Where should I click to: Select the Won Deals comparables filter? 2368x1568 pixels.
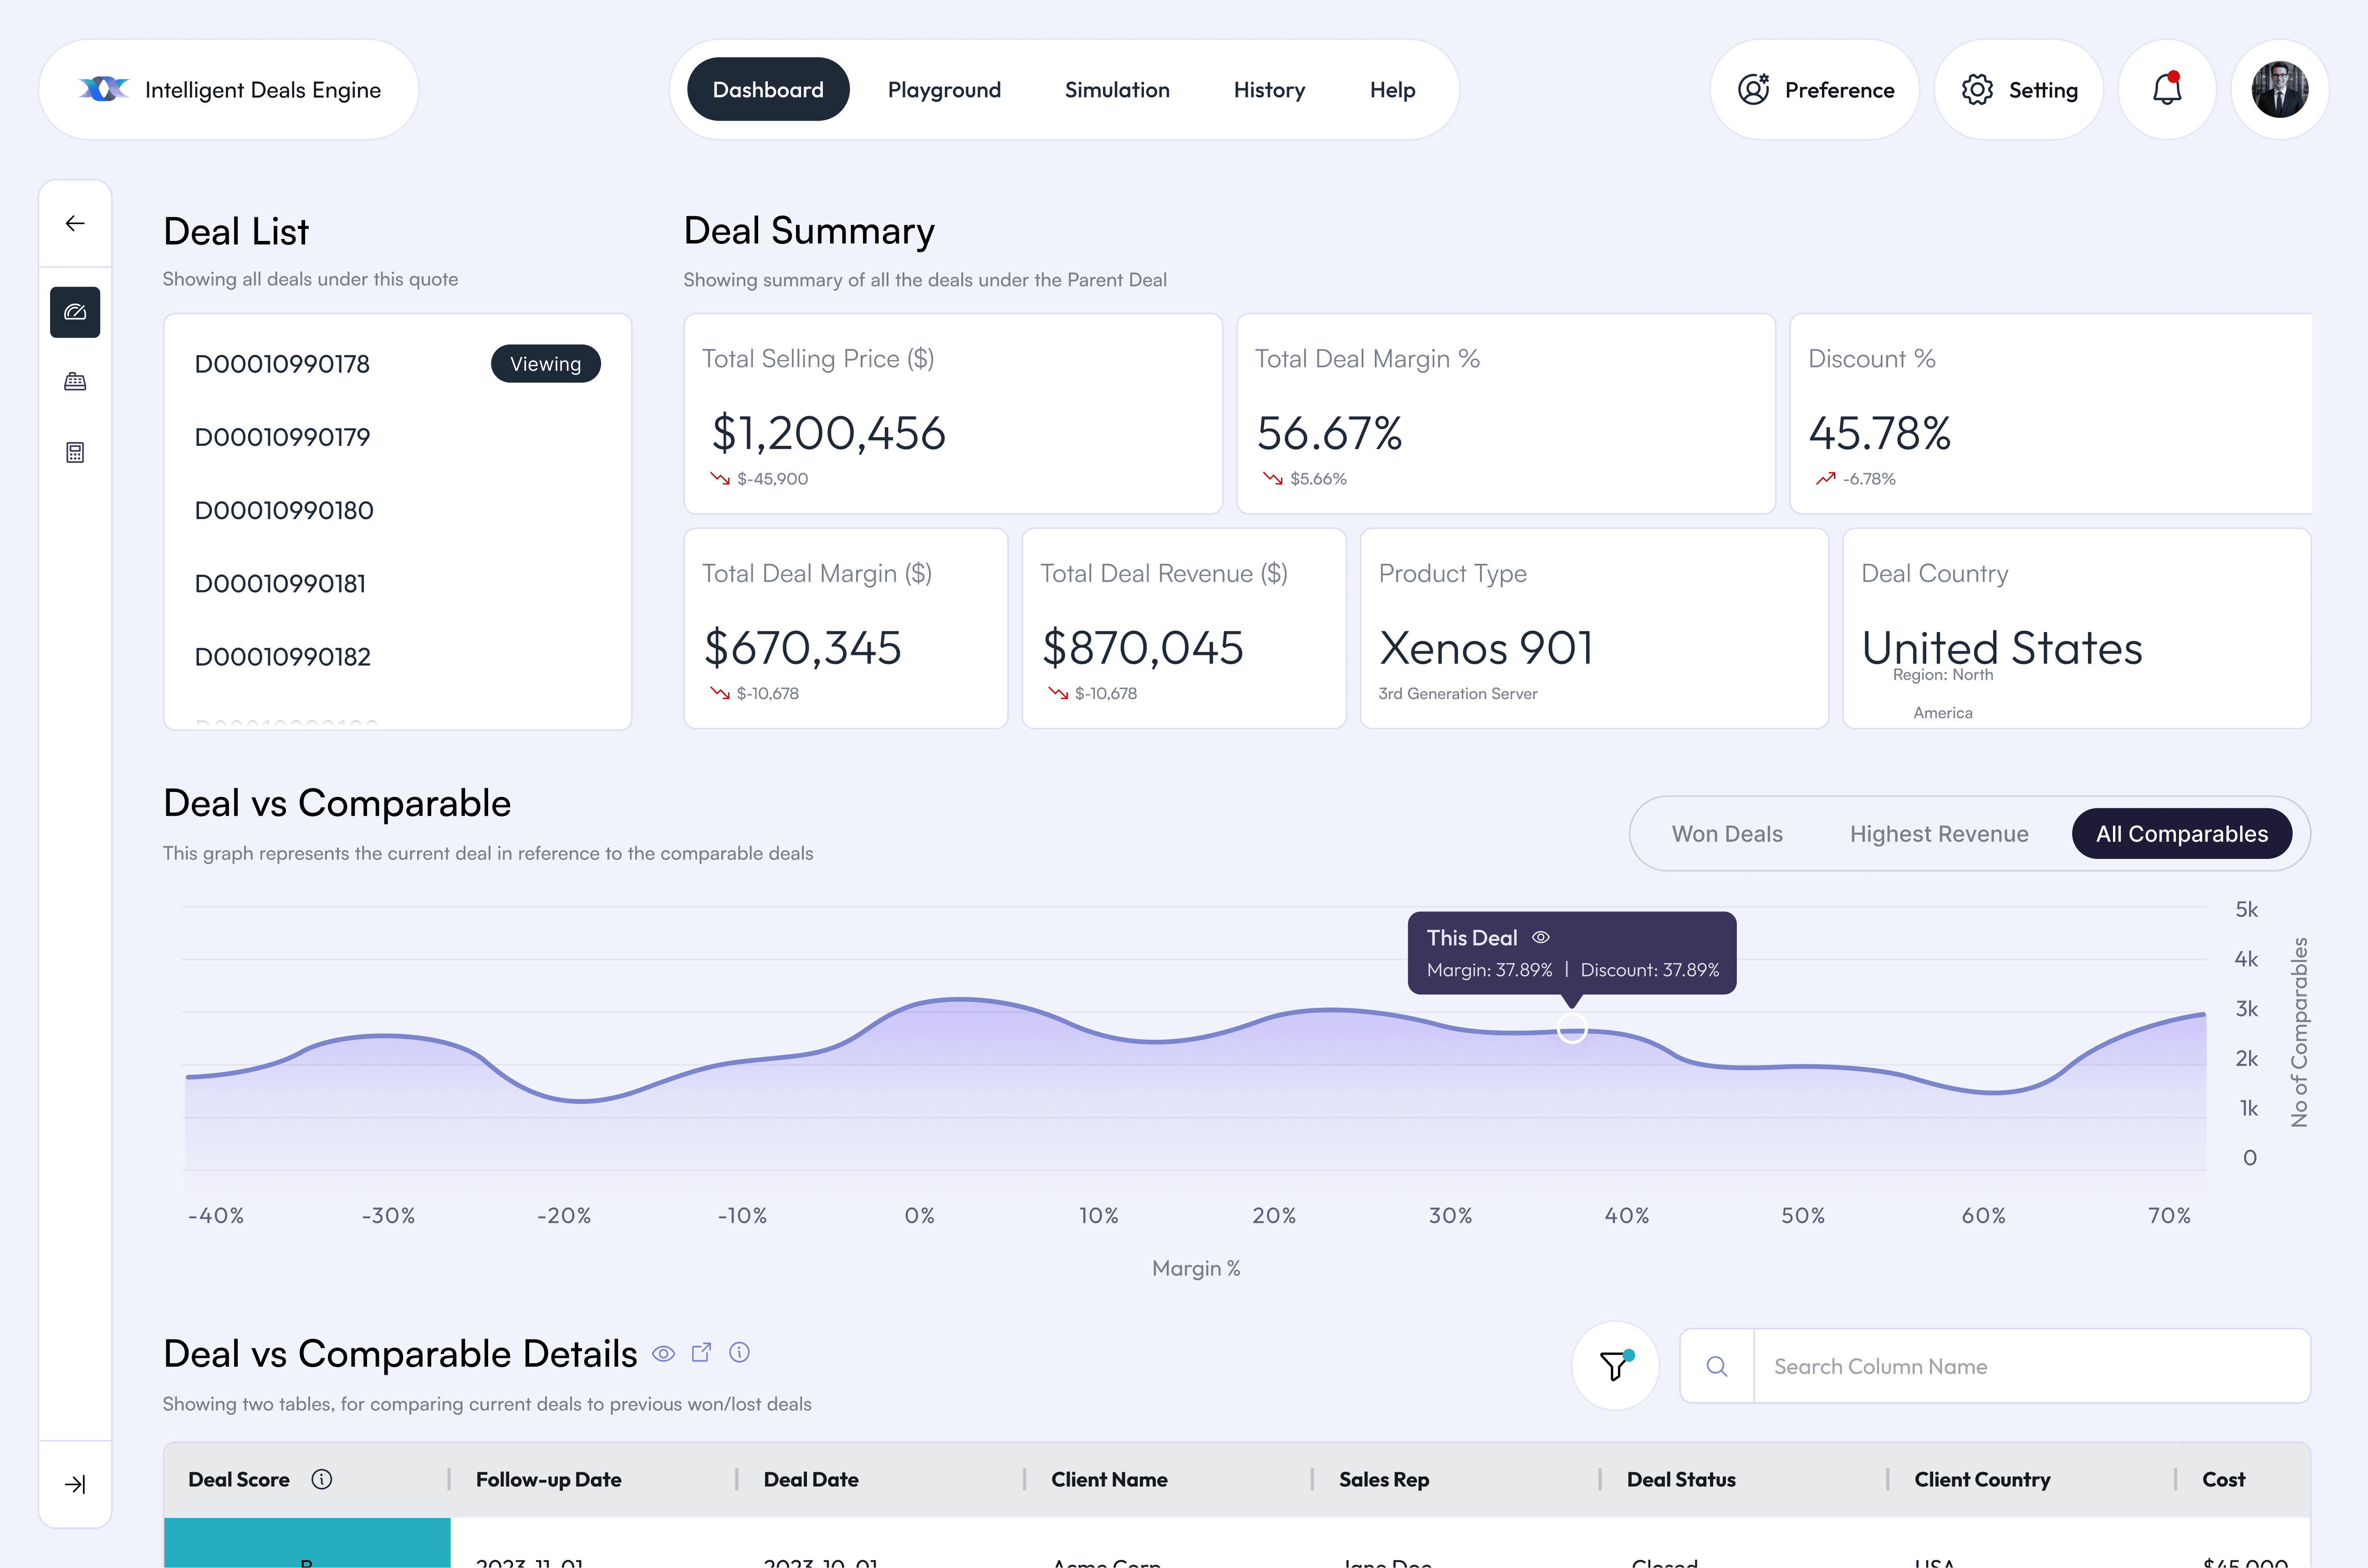point(1727,834)
